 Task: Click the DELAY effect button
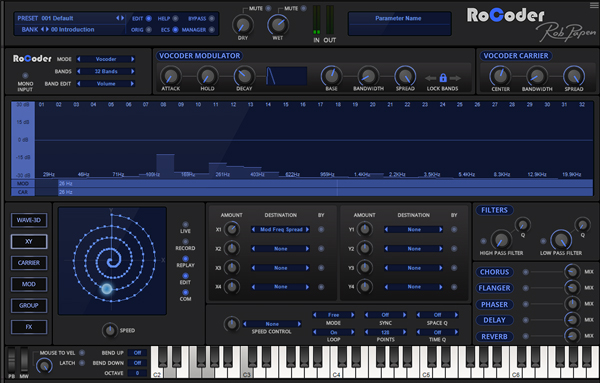[x=494, y=320]
